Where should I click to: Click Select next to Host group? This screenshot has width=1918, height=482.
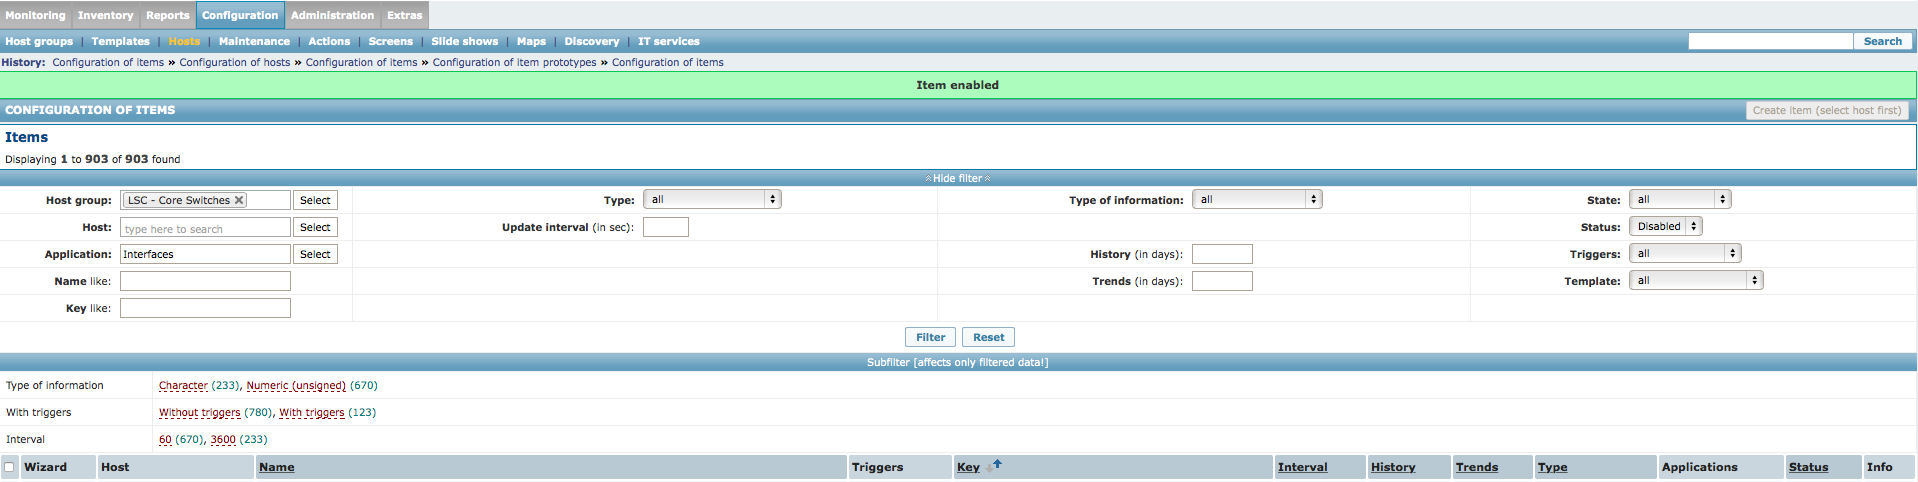point(315,200)
